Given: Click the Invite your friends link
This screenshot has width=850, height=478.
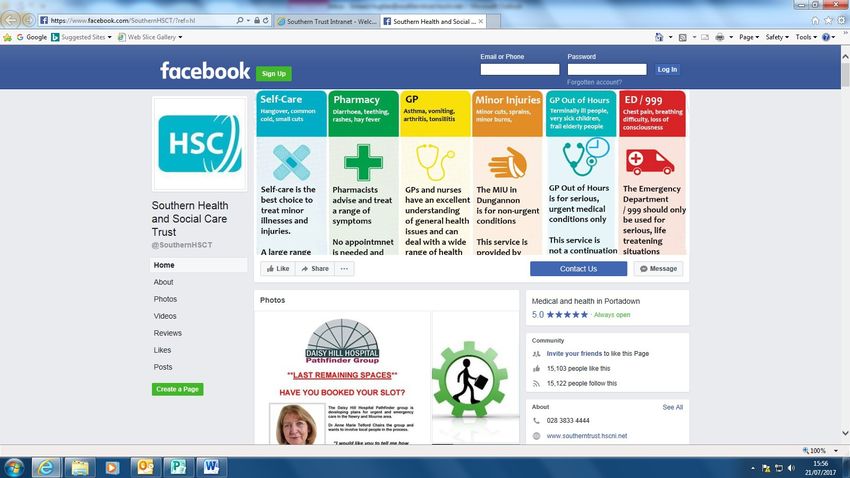Looking at the screenshot, I should (574, 353).
